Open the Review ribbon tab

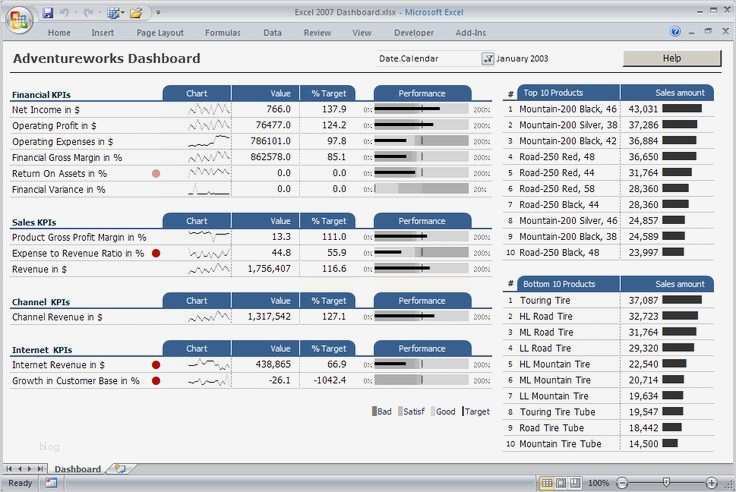317,32
